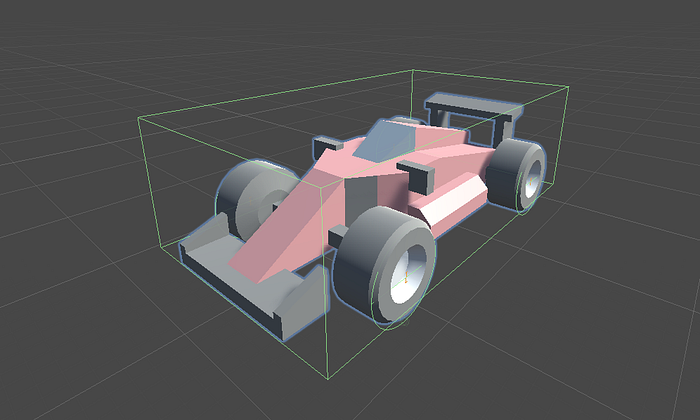Select the side mirror above the side pod
This screenshot has height=420, width=700.
(416, 176)
